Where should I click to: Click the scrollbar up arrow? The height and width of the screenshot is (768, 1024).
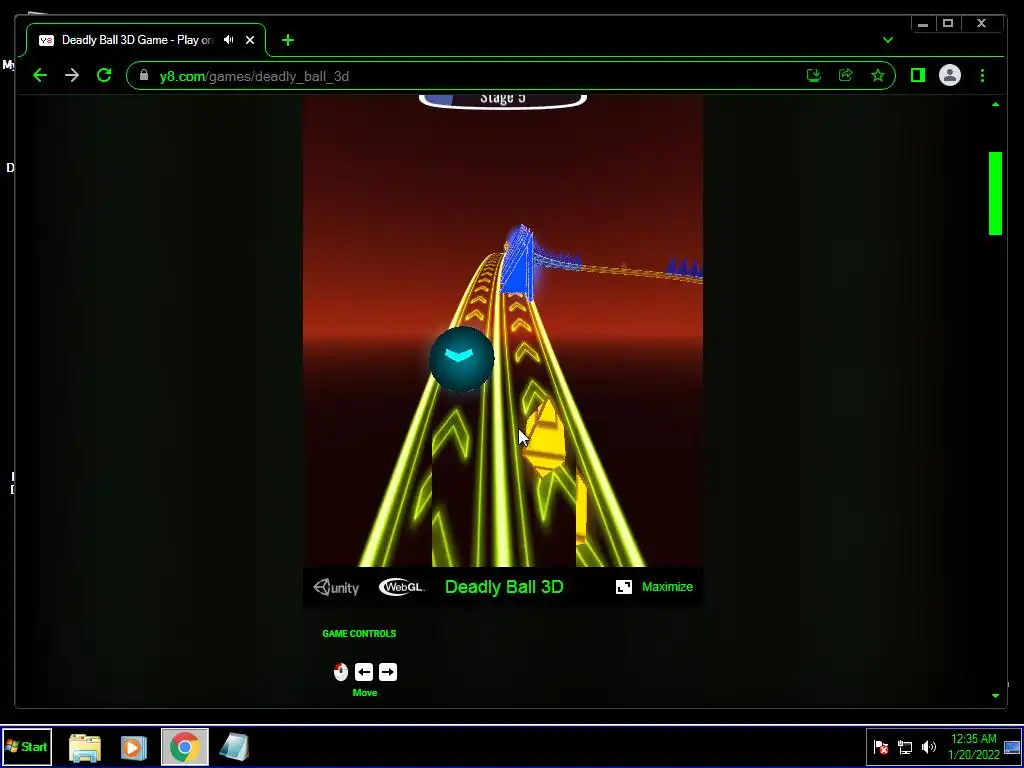pos(995,104)
